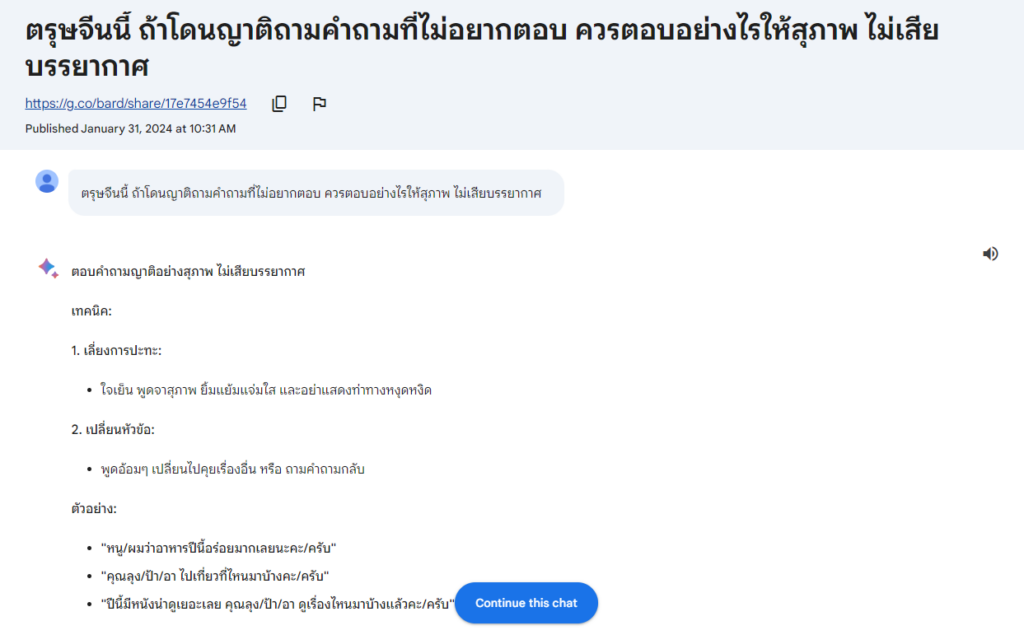Click the flag icon to report conversation
Image resolution: width=1024 pixels, height=635 pixels.
(x=319, y=104)
